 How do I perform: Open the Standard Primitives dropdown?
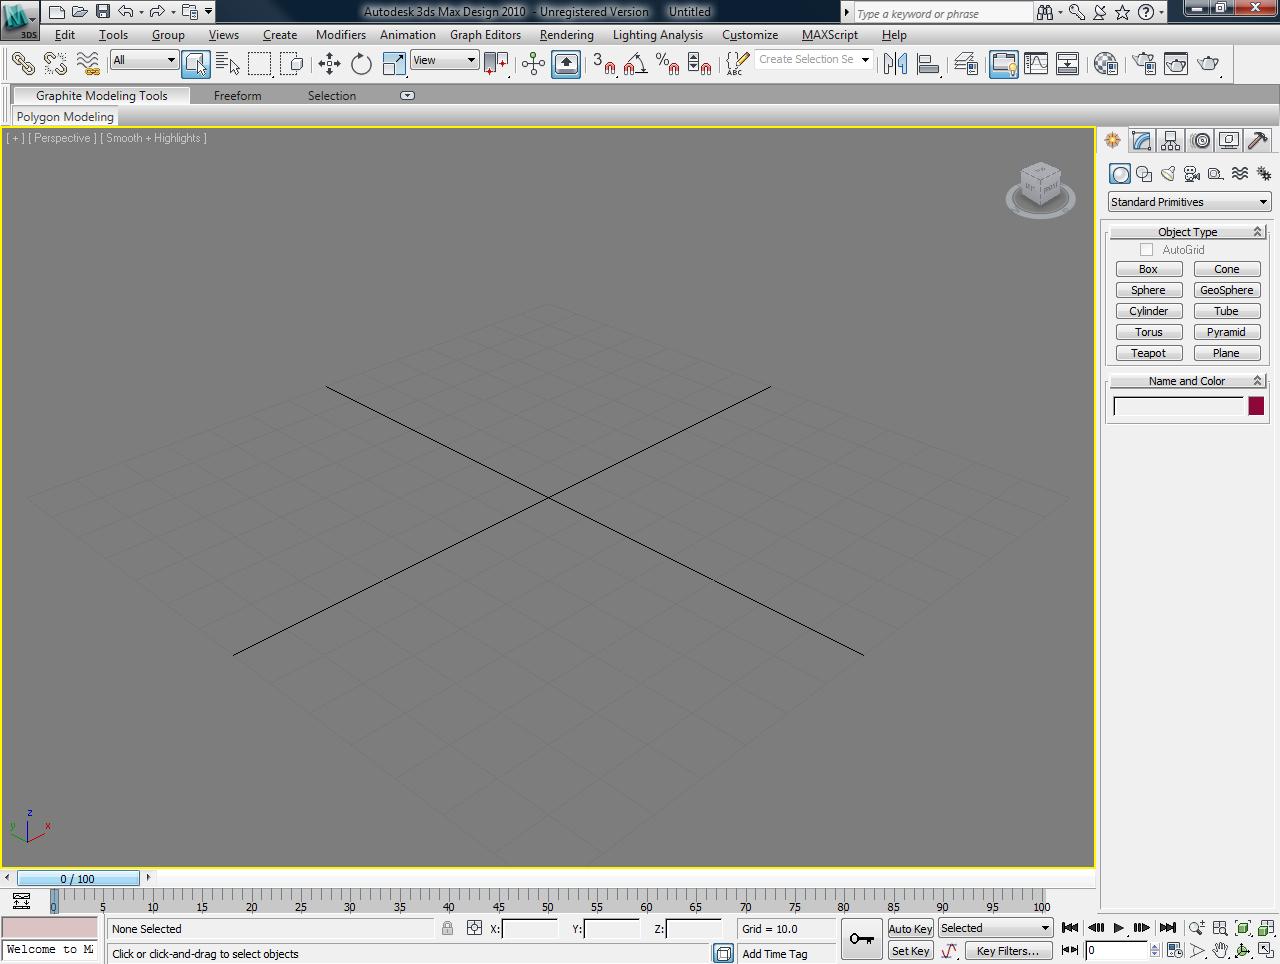coord(1189,202)
